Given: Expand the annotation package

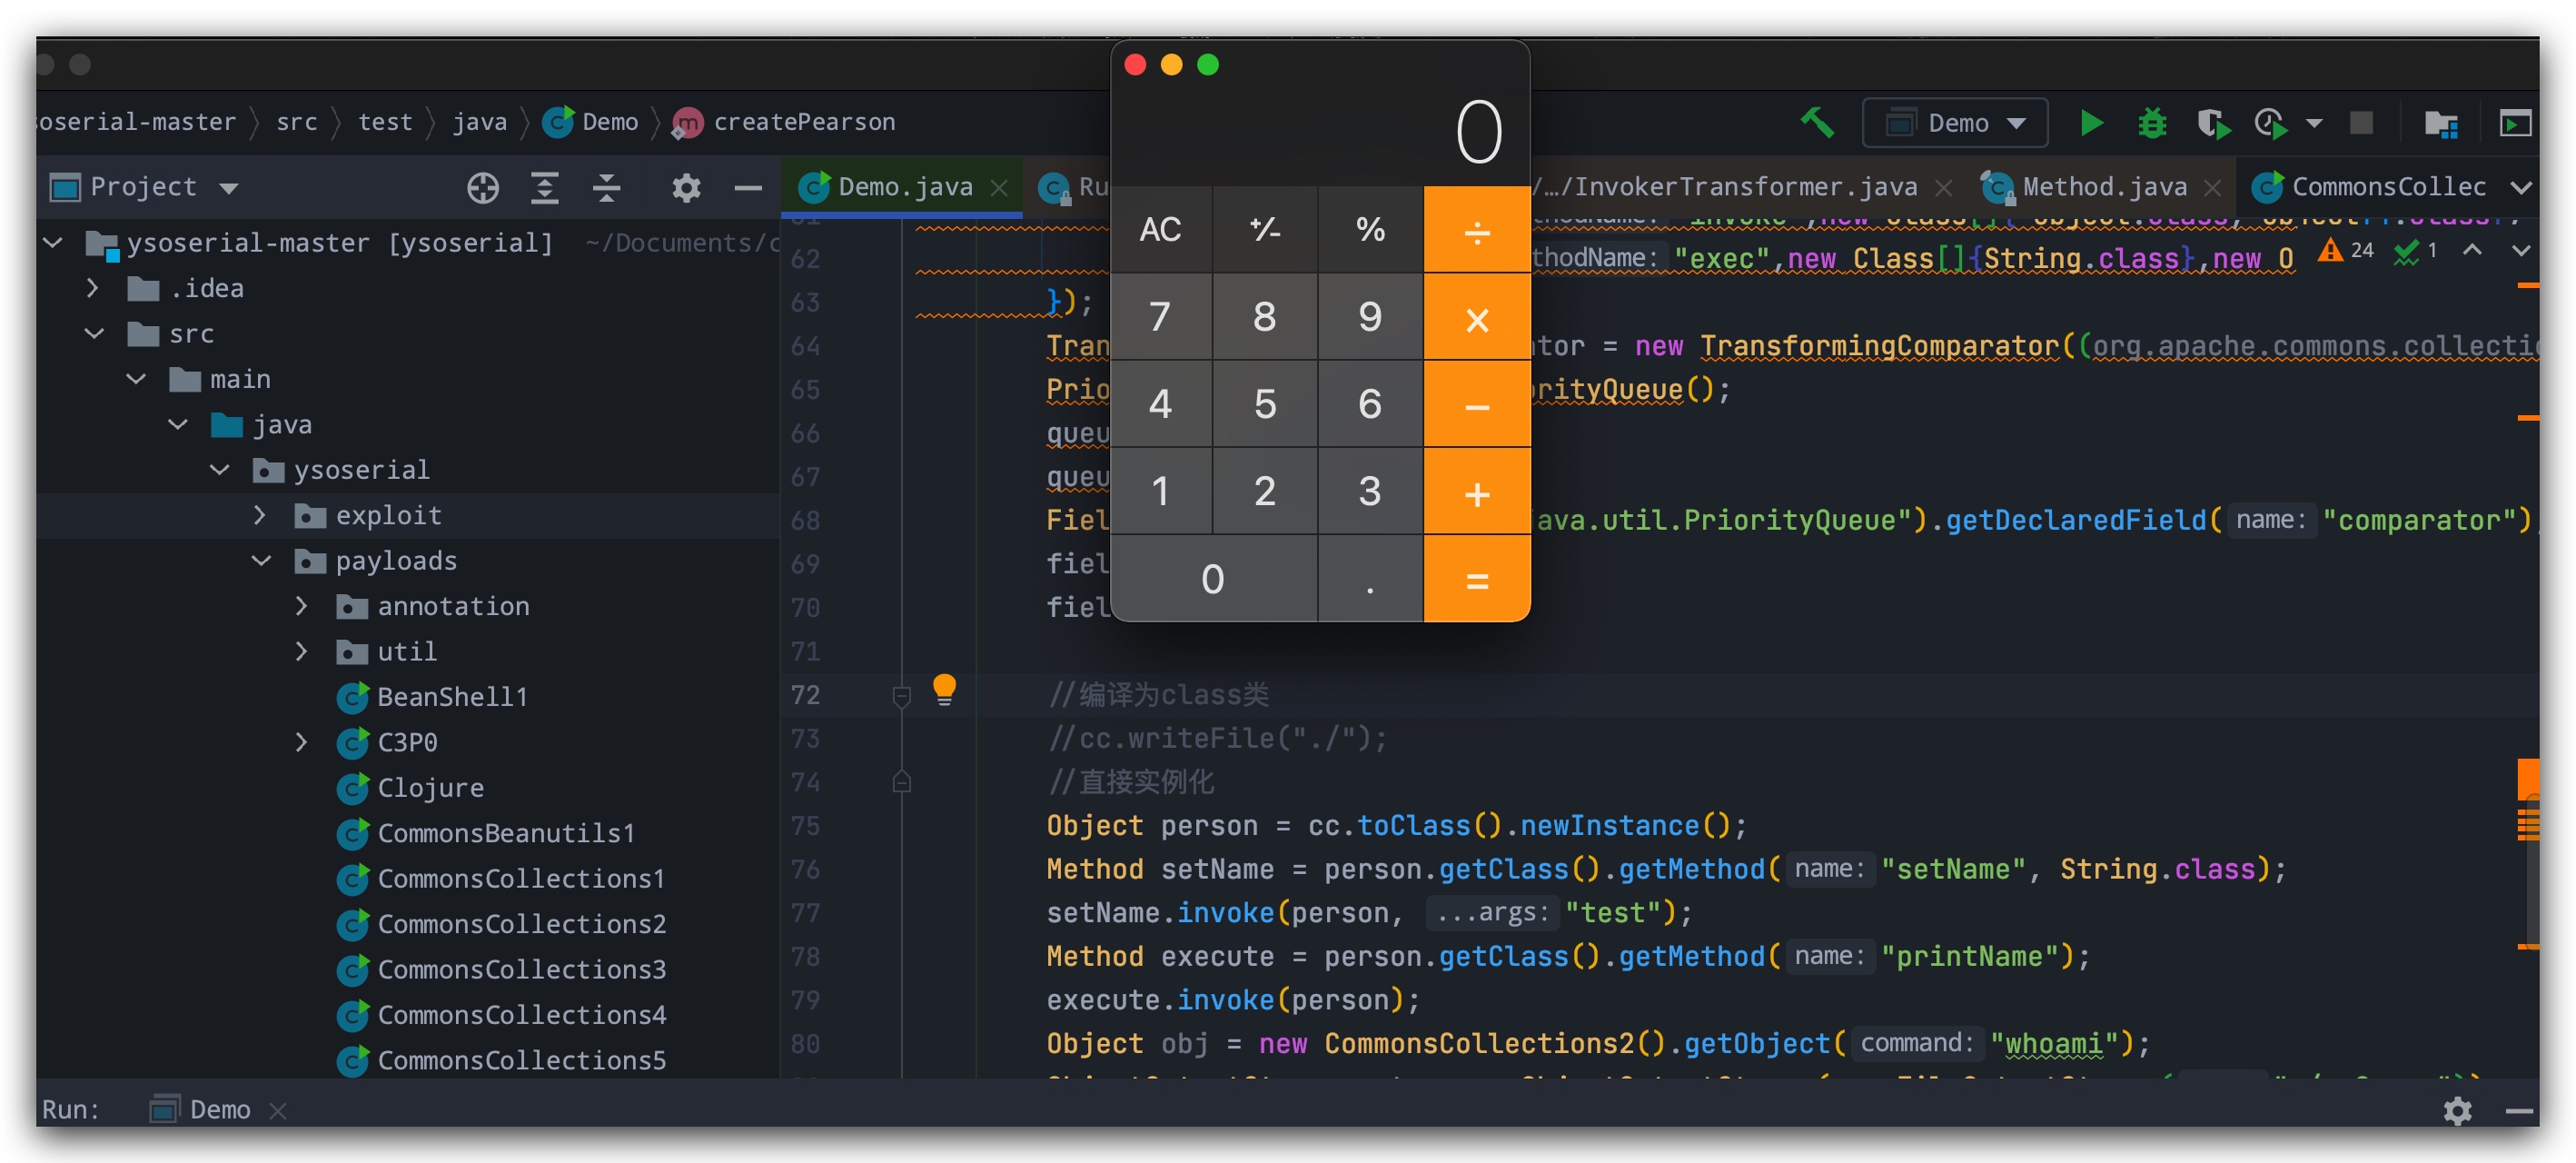Looking at the screenshot, I should coord(302,606).
